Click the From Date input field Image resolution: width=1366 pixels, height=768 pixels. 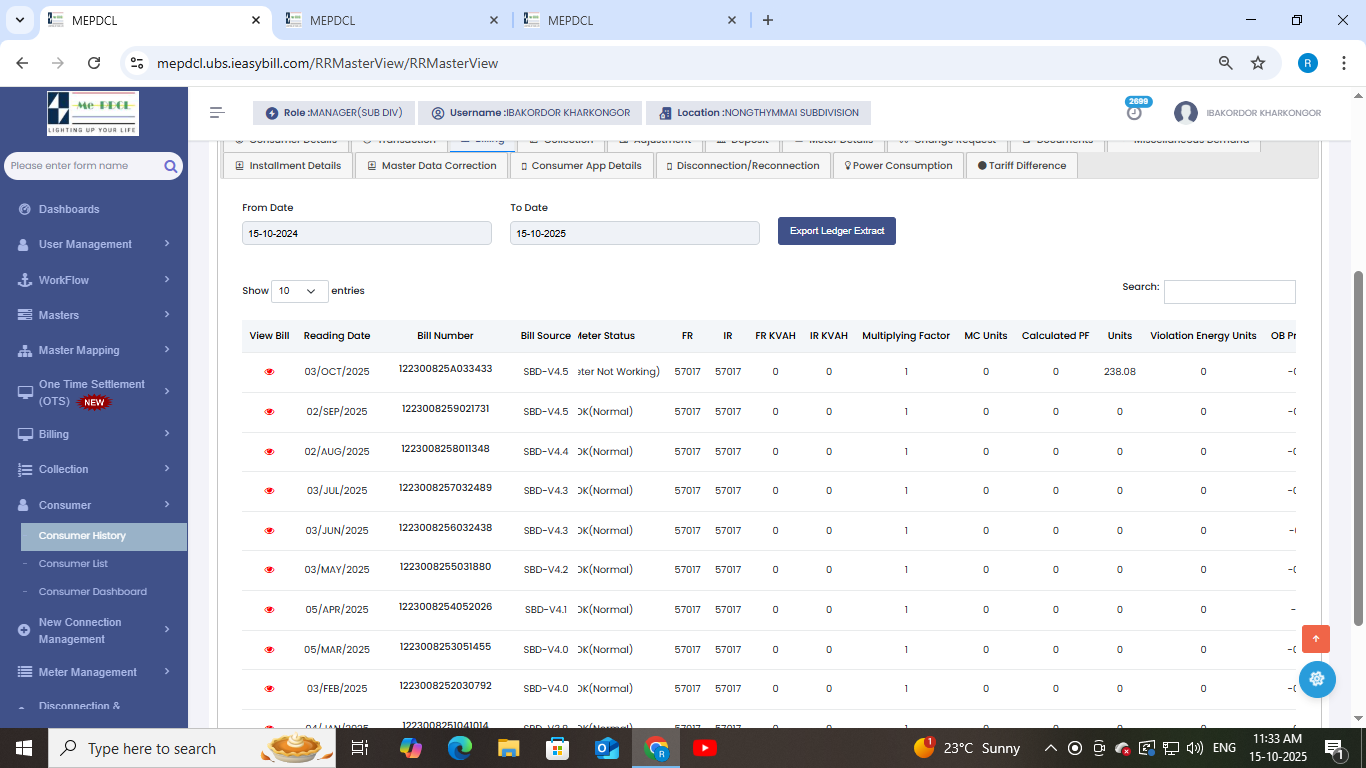coord(366,233)
